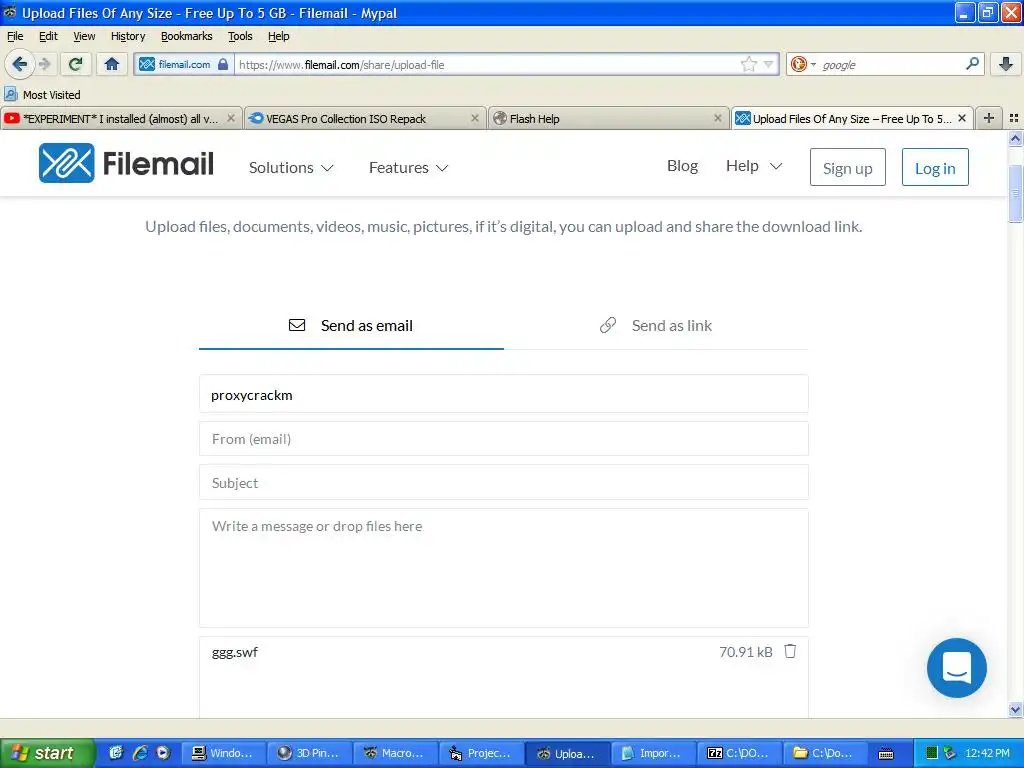Screen dimensions: 1024x768
Task: Click the Show Desktop quick launch icon
Action: point(116,753)
